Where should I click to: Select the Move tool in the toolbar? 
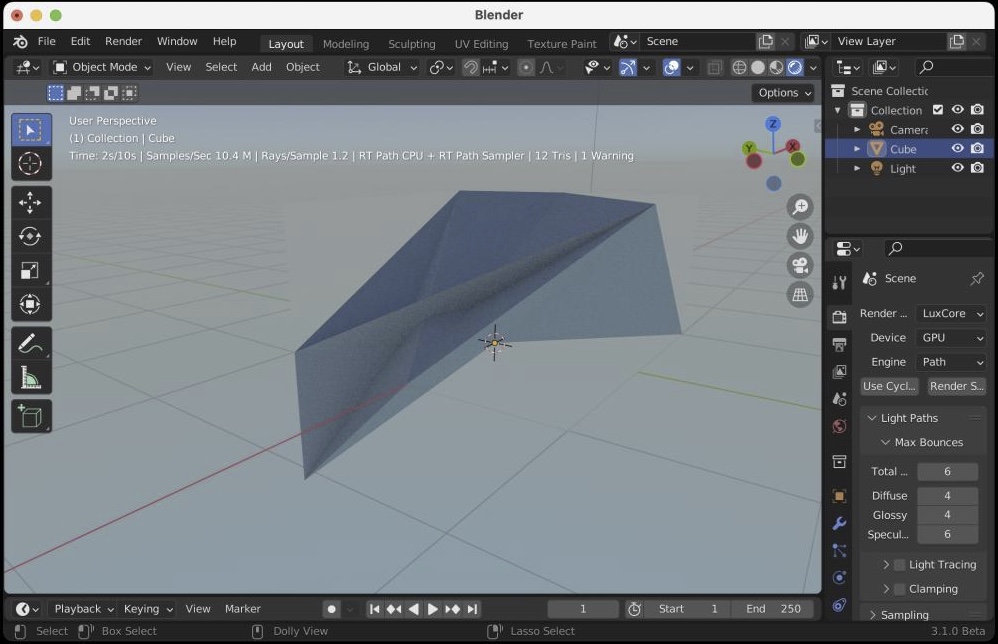31,203
